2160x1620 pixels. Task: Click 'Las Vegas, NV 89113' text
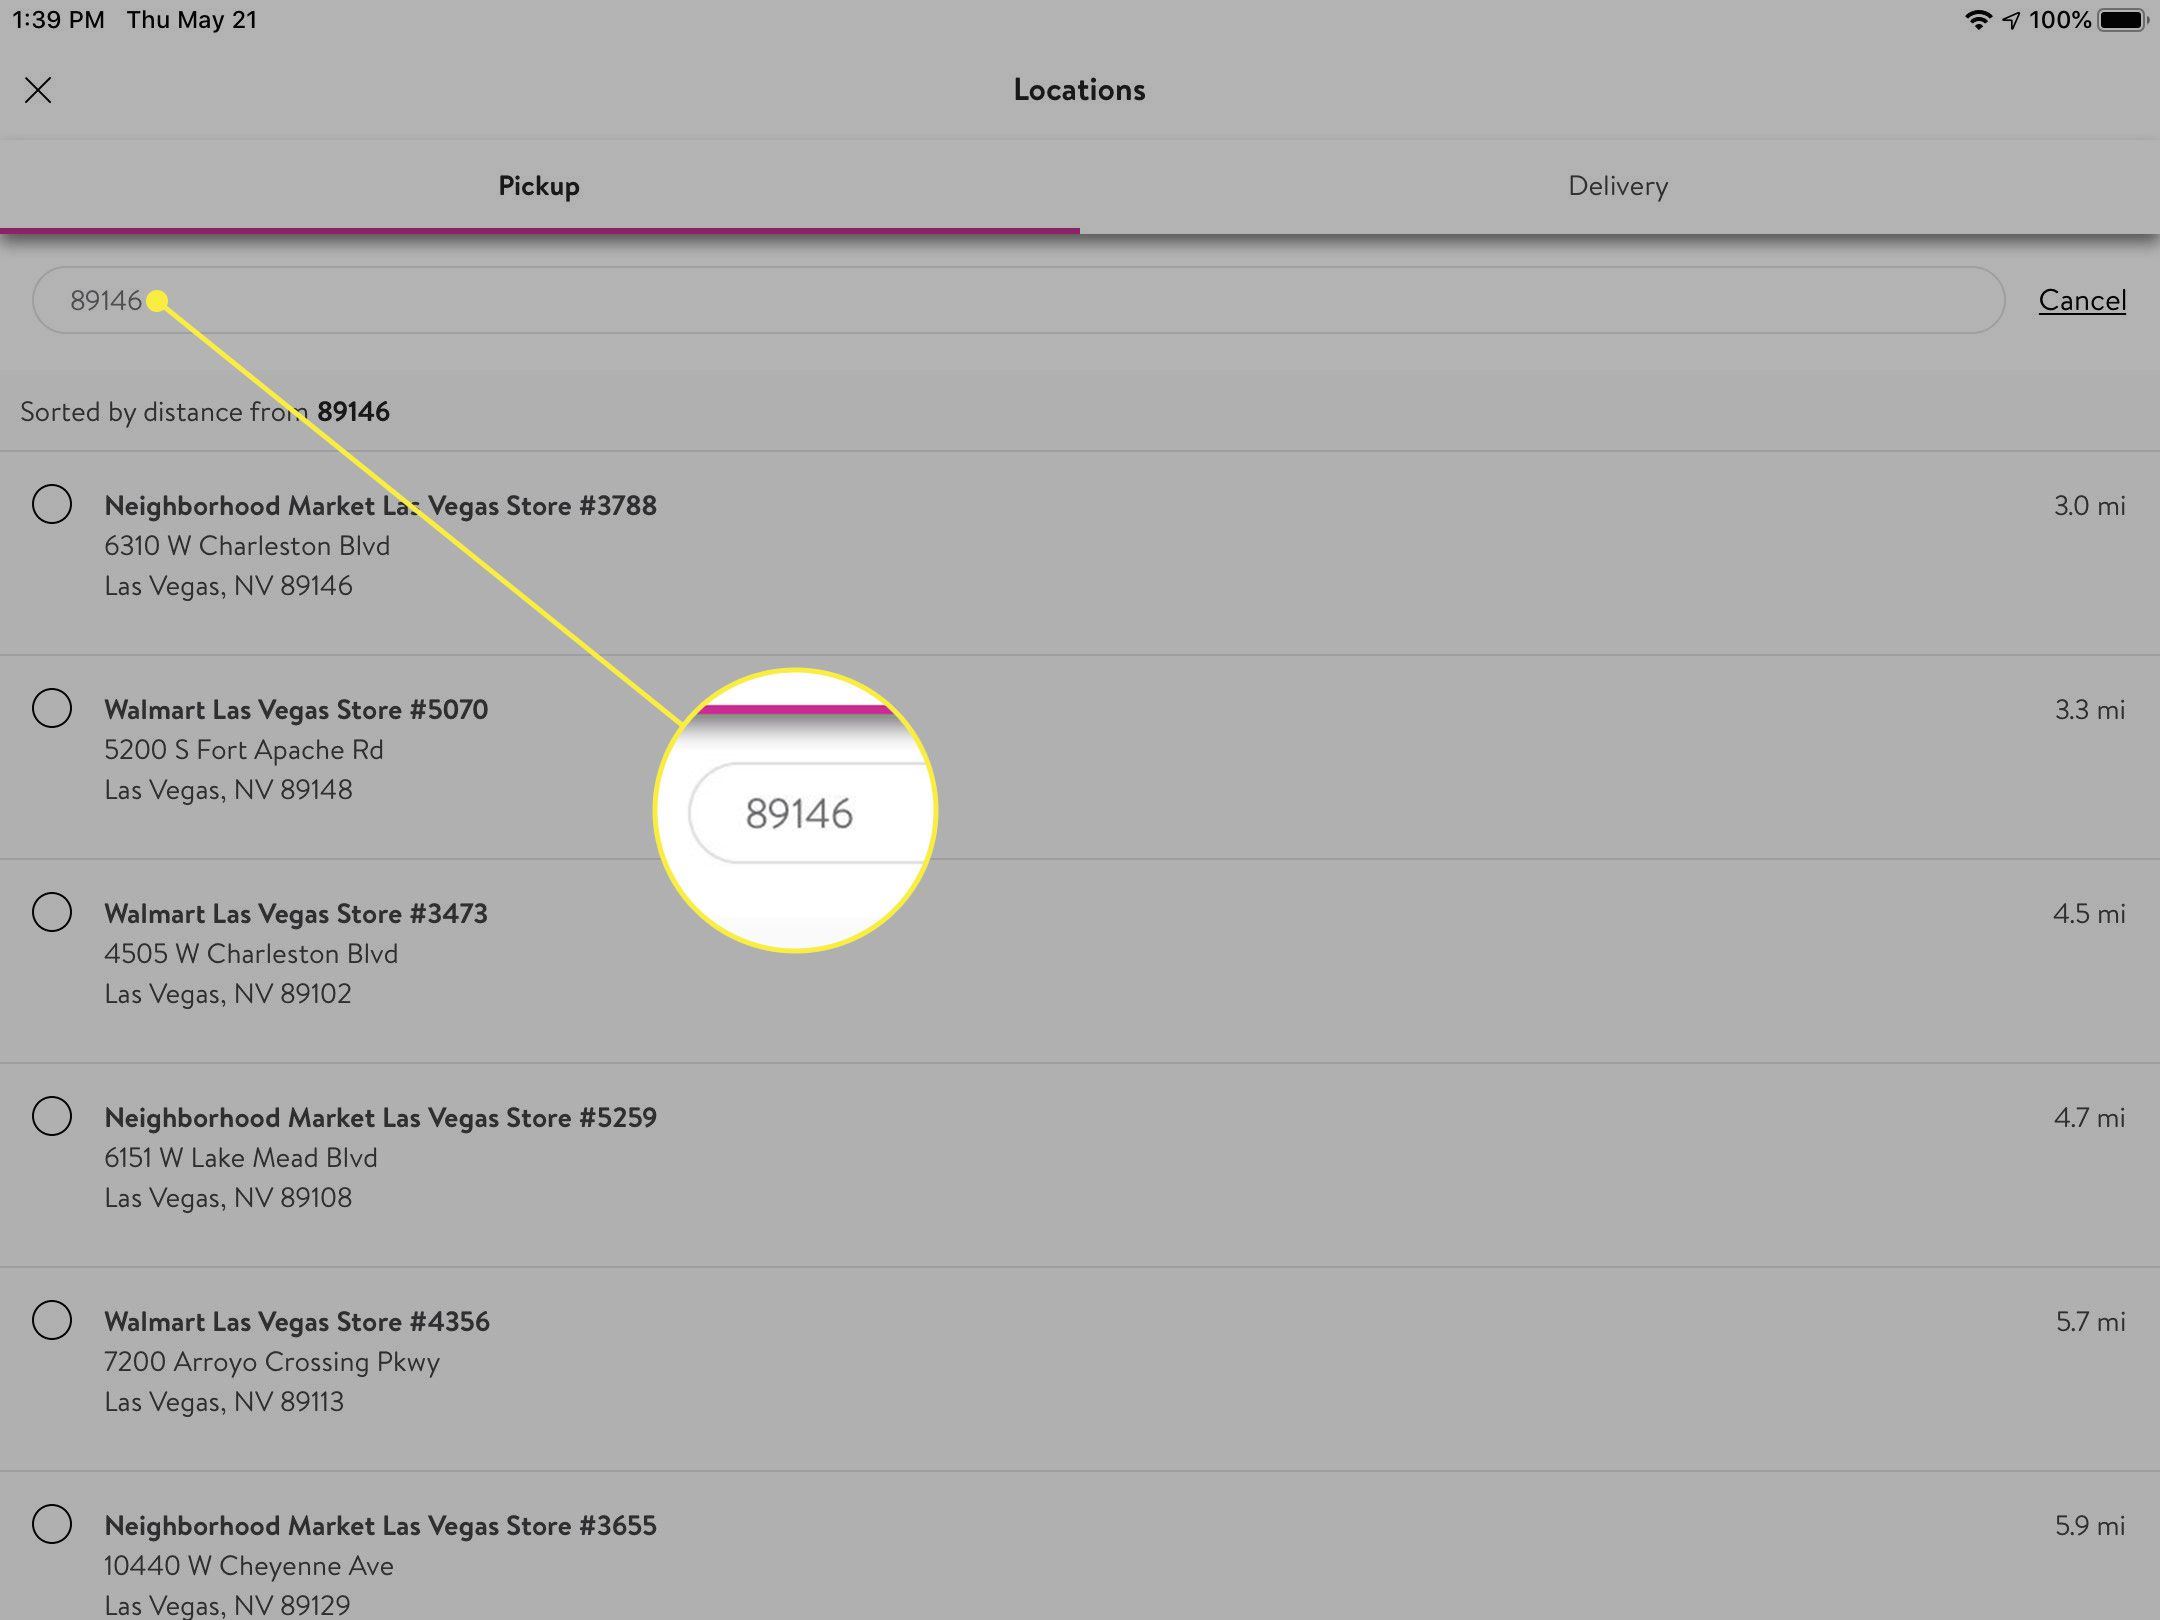(224, 1402)
